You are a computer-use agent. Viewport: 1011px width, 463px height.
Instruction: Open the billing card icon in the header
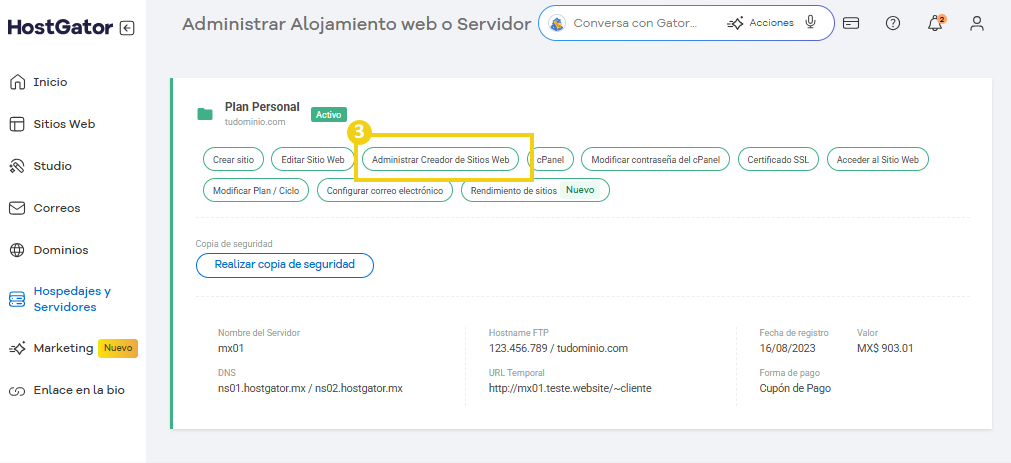click(851, 23)
